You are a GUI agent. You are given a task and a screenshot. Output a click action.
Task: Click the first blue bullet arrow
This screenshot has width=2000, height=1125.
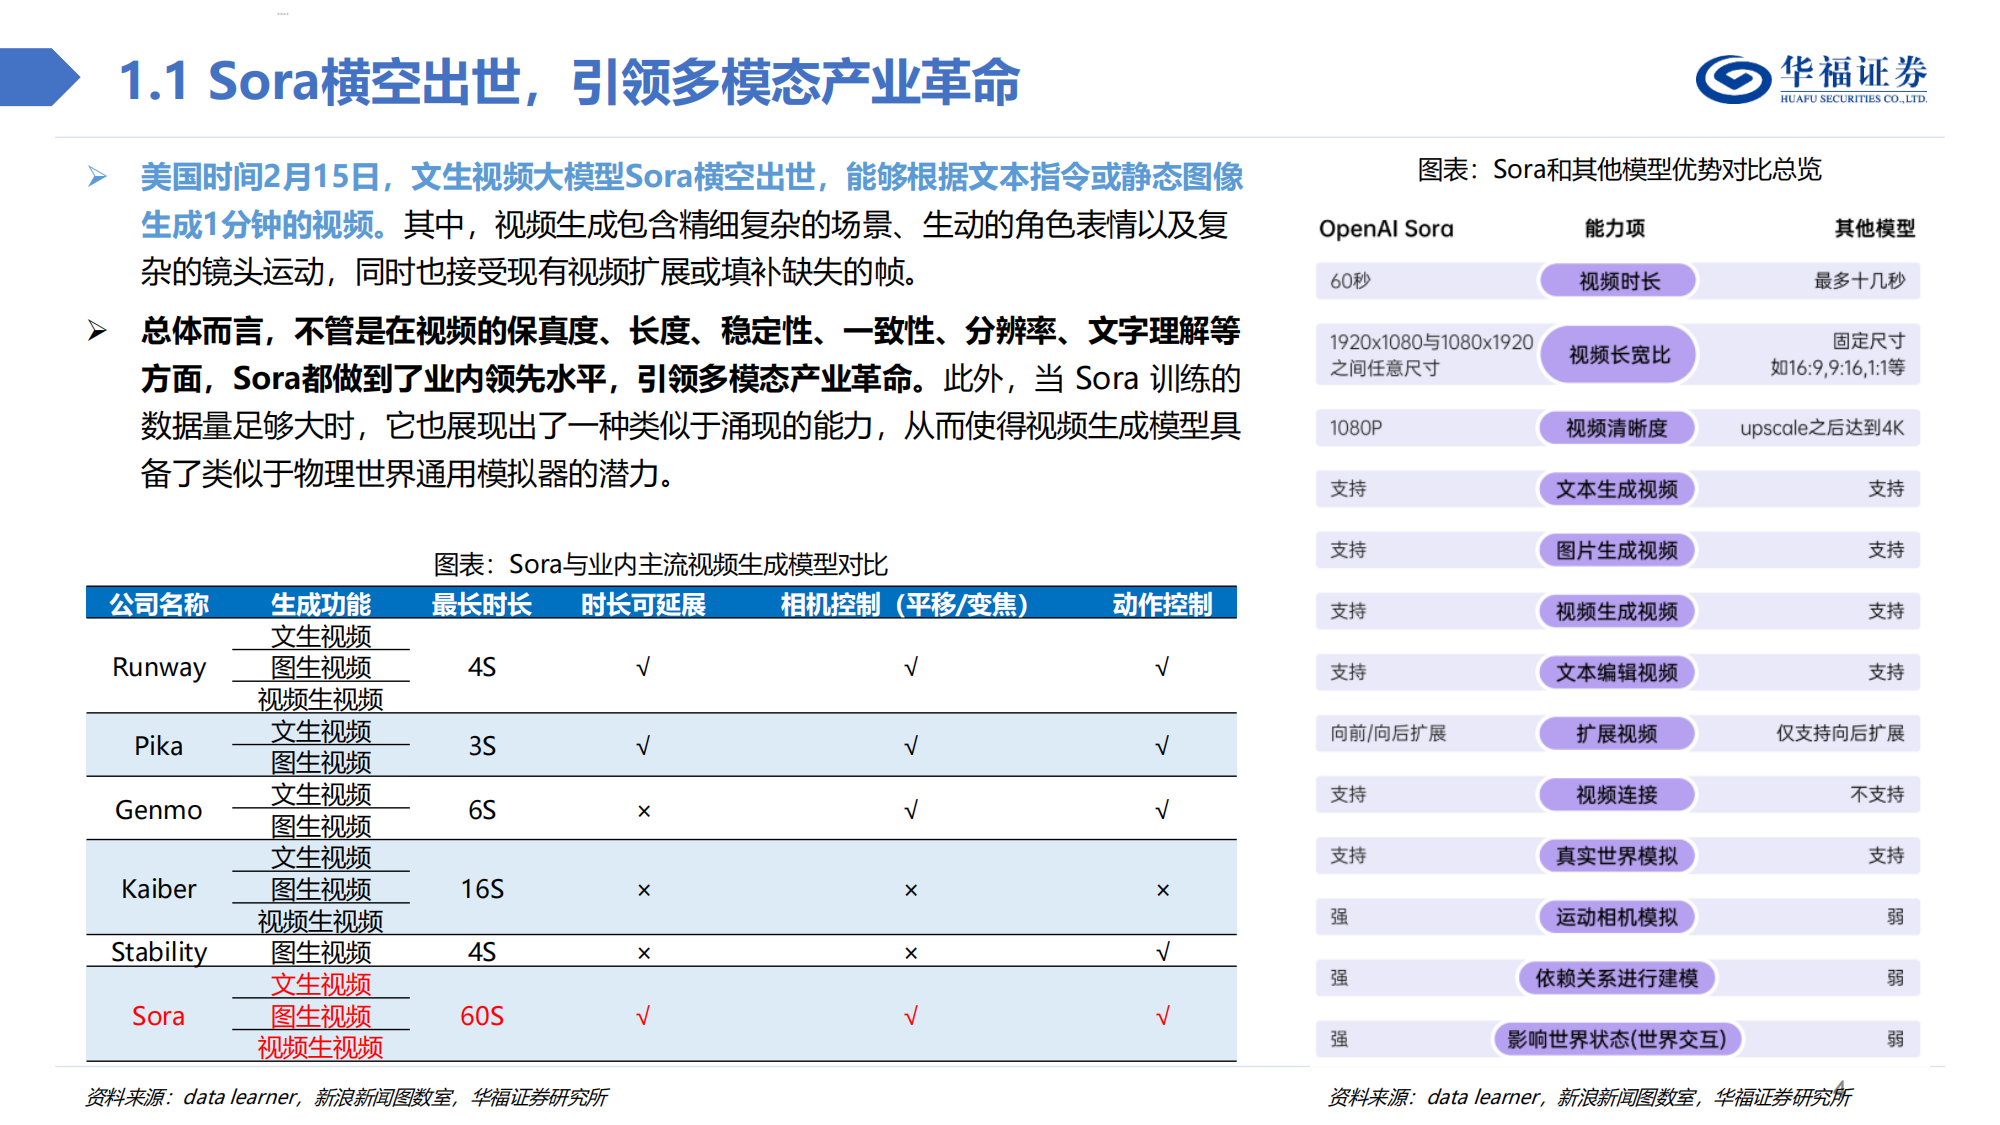97,177
